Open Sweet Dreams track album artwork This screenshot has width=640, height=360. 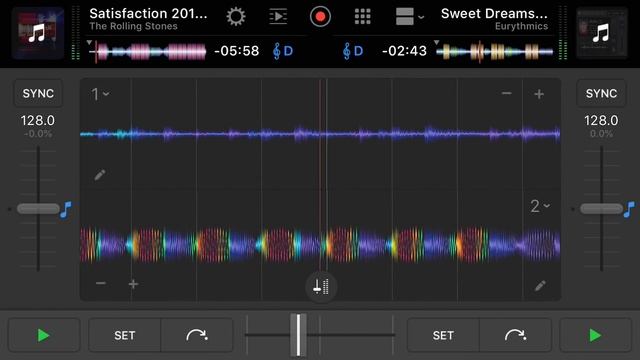coord(602,33)
